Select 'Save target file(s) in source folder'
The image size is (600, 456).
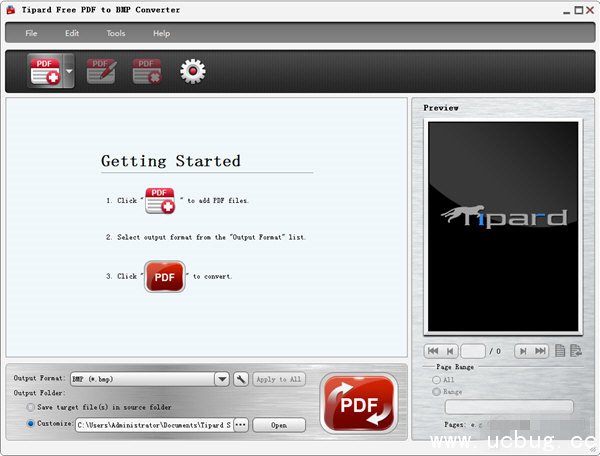(31, 407)
